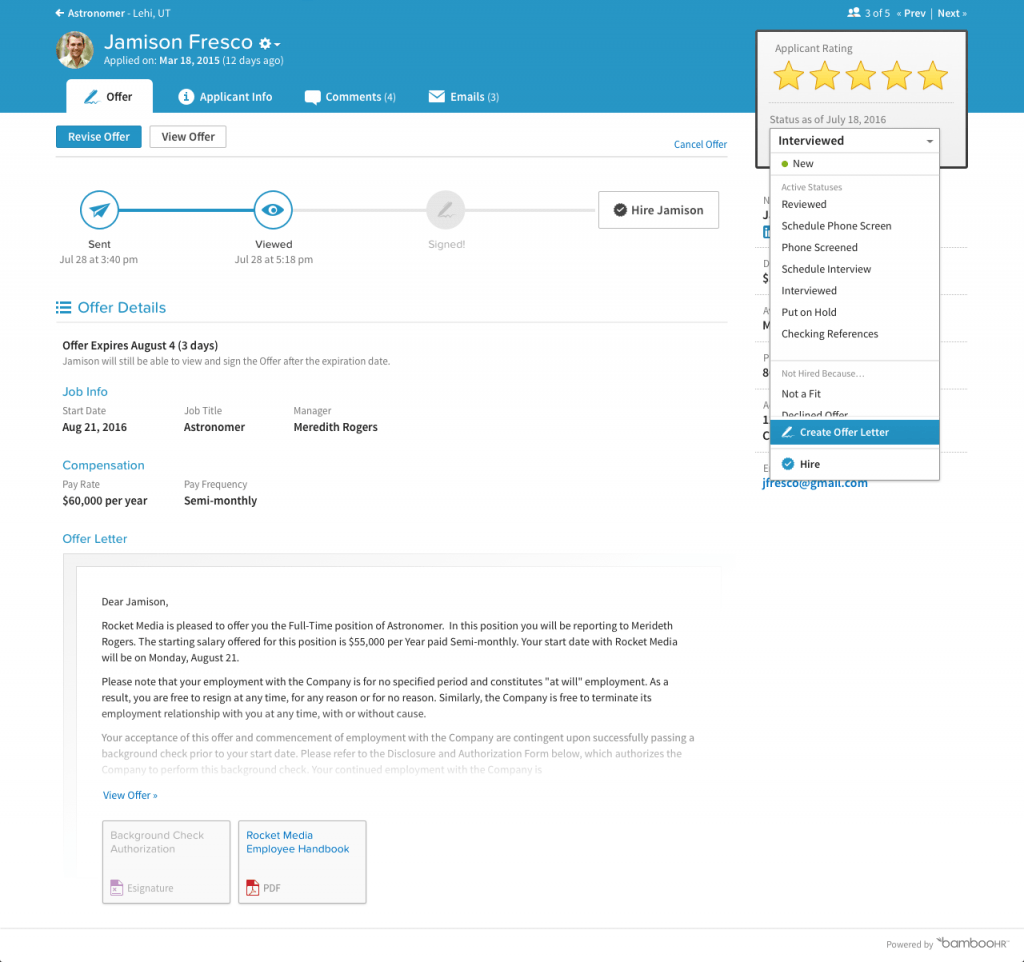The width and height of the screenshot is (1024, 962).
Task: Click the Aug 21, 2016 start date
Action: 94,427
